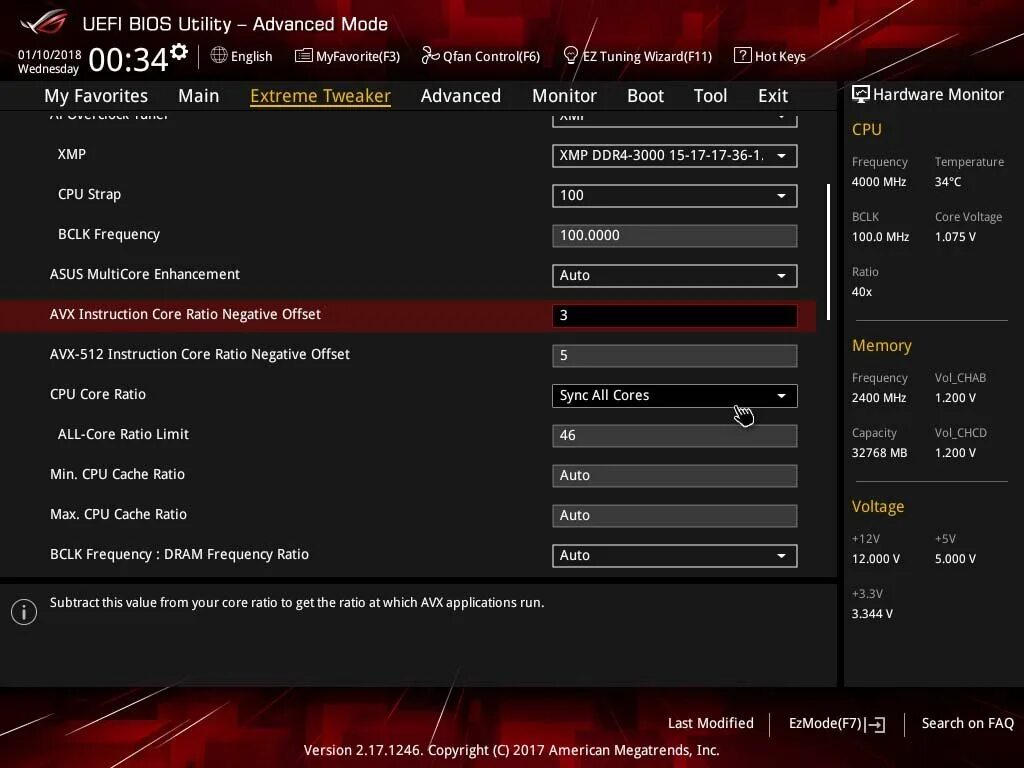Screen dimensions: 1024x768
Task: Click the Memory Frequency 2400 MHz value
Action: pyautogui.click(x=879, y=398)
